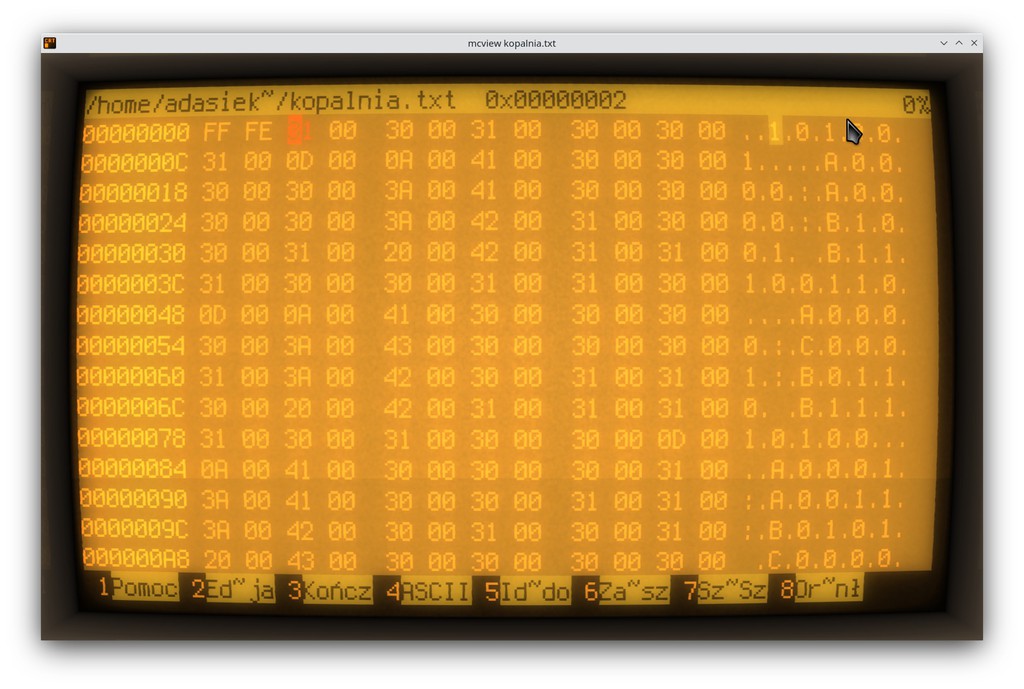Click the offset 00000084
The height and width of the screenshot is (689, 1024).
133,469
